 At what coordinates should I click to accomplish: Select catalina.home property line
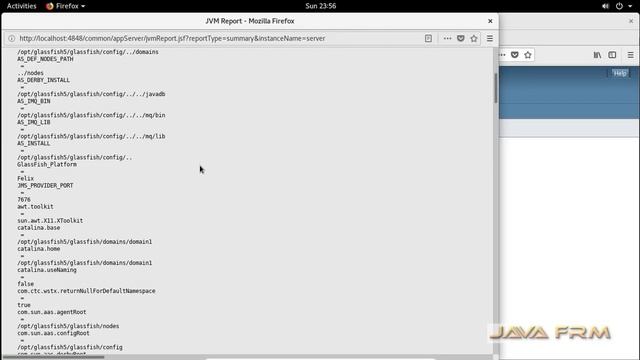click(39, 249)
